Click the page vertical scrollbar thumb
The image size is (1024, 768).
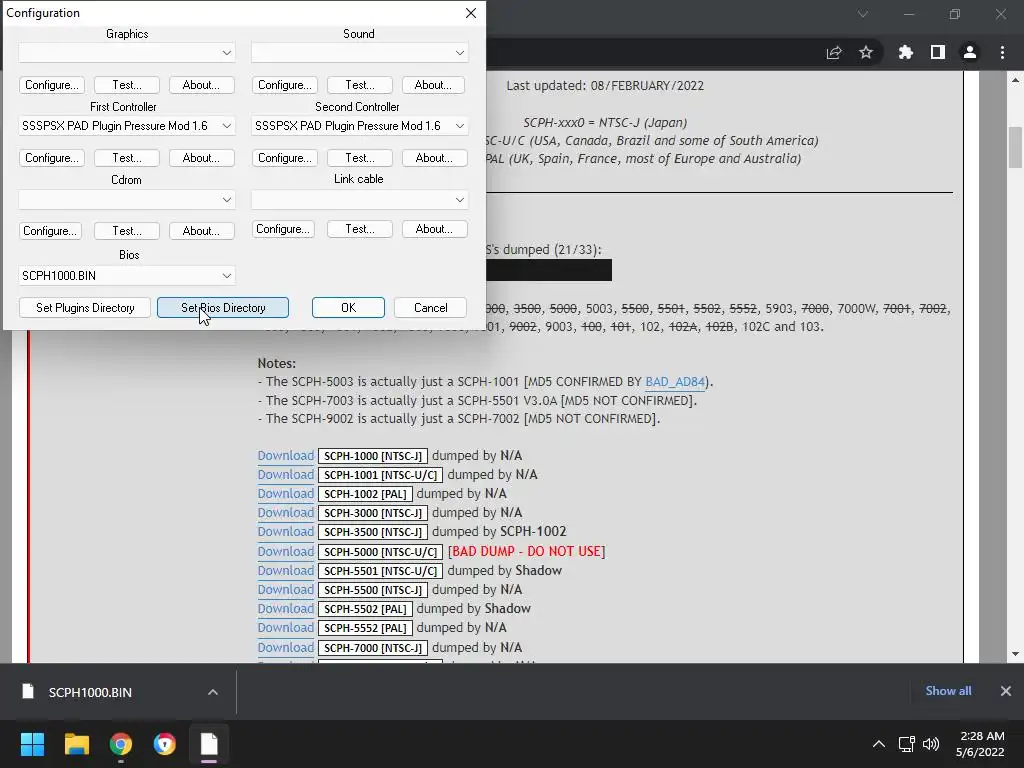[1016, 148]
